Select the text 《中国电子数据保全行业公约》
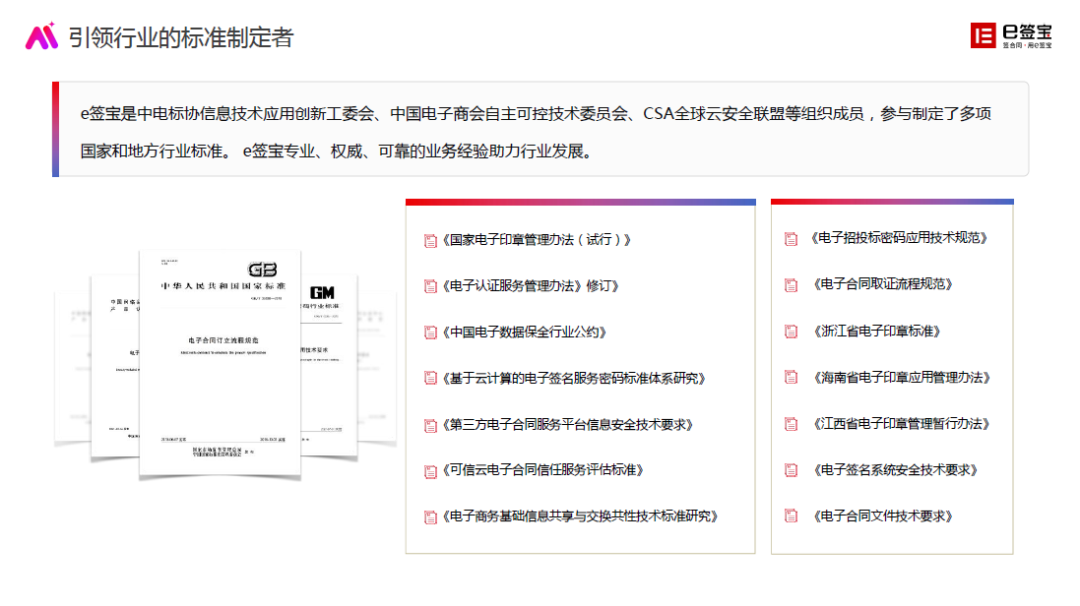The width and height of the screenshot is (1080, 606). (524, 332)
